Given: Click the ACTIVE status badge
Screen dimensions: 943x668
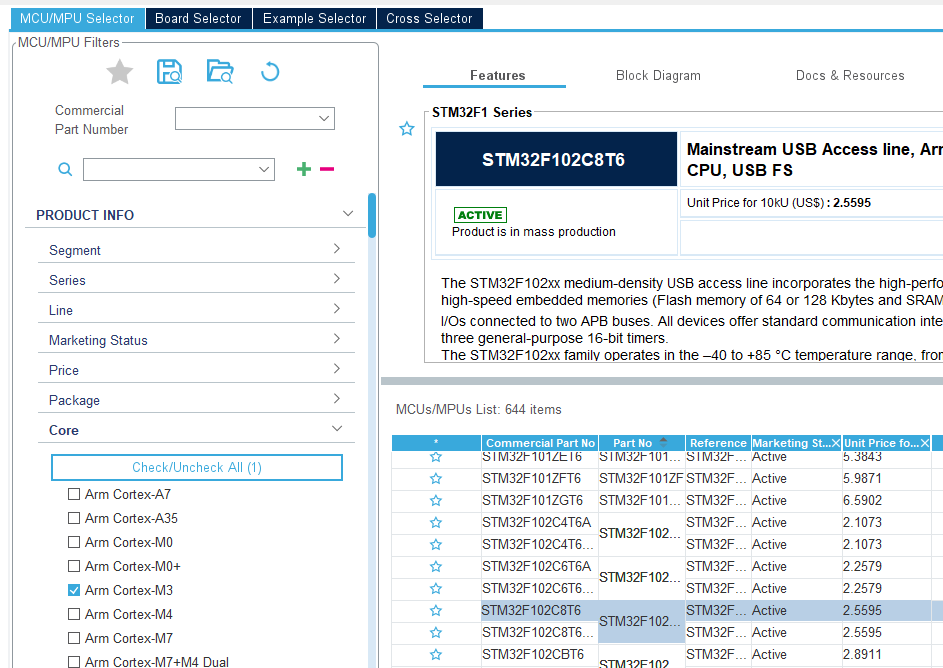Looking at the screenshot, I should click(x=480, y=215).
